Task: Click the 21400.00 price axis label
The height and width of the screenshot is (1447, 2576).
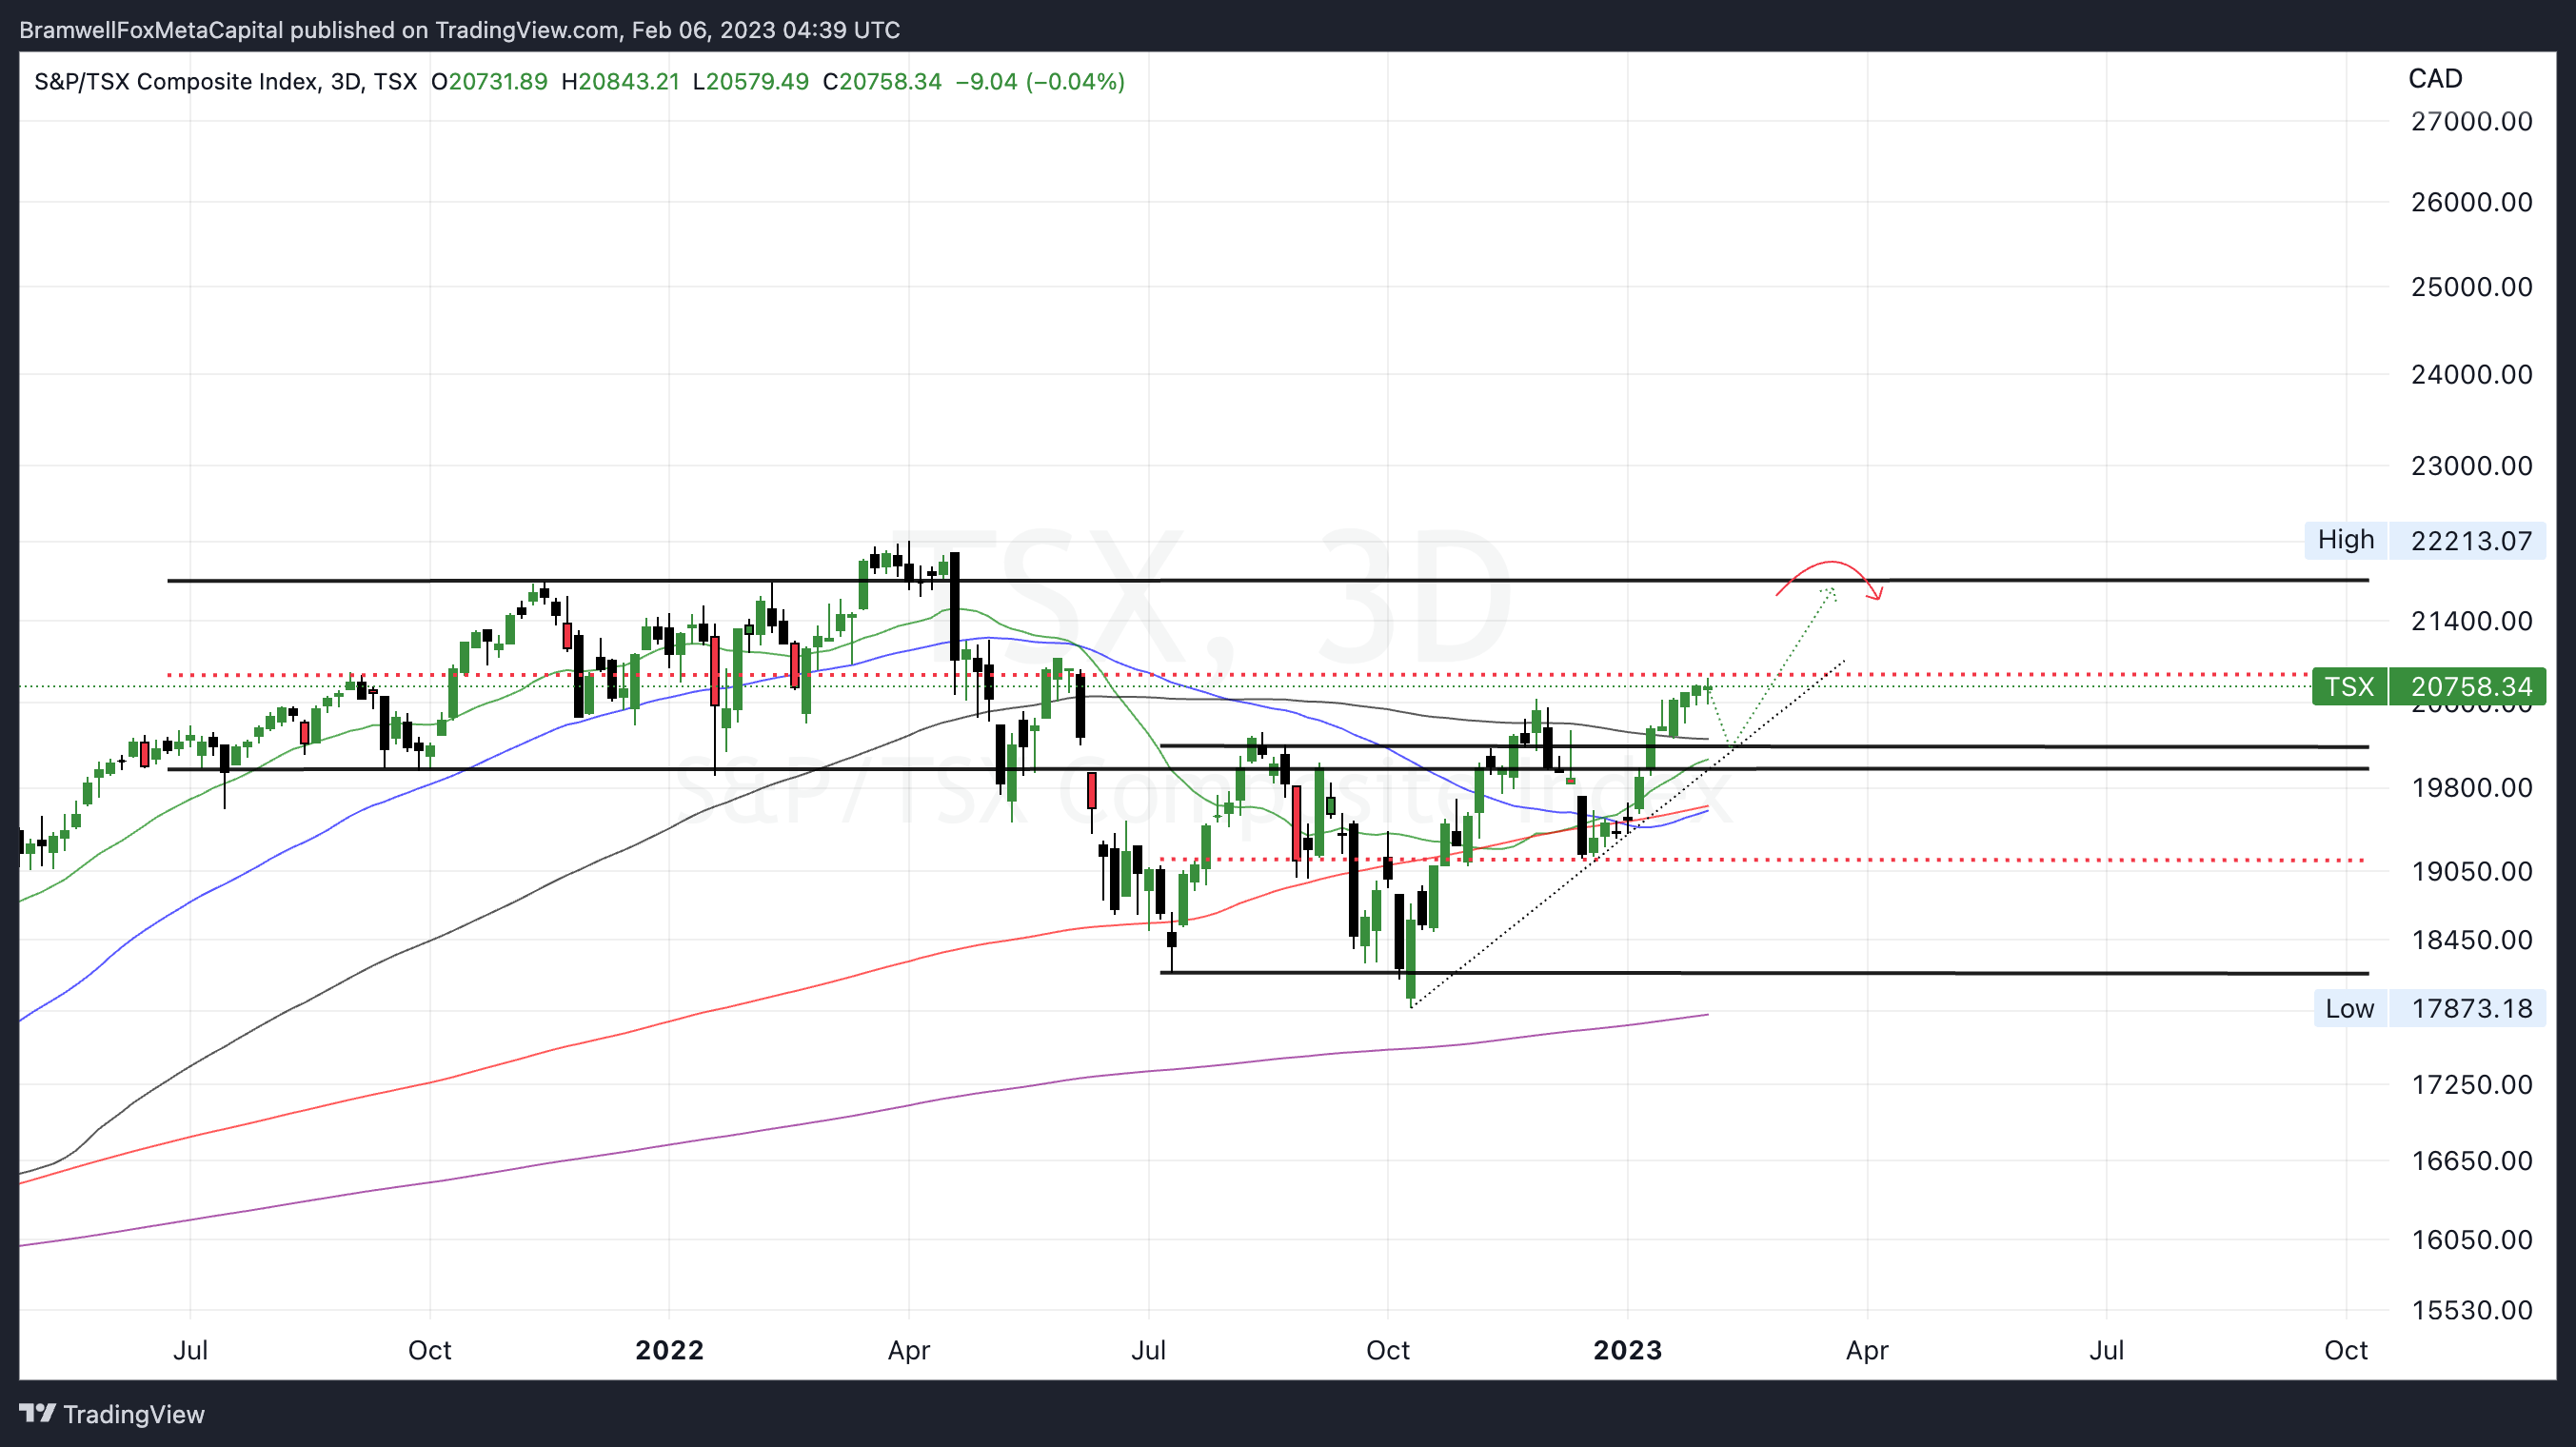Action: (2471, 621)
